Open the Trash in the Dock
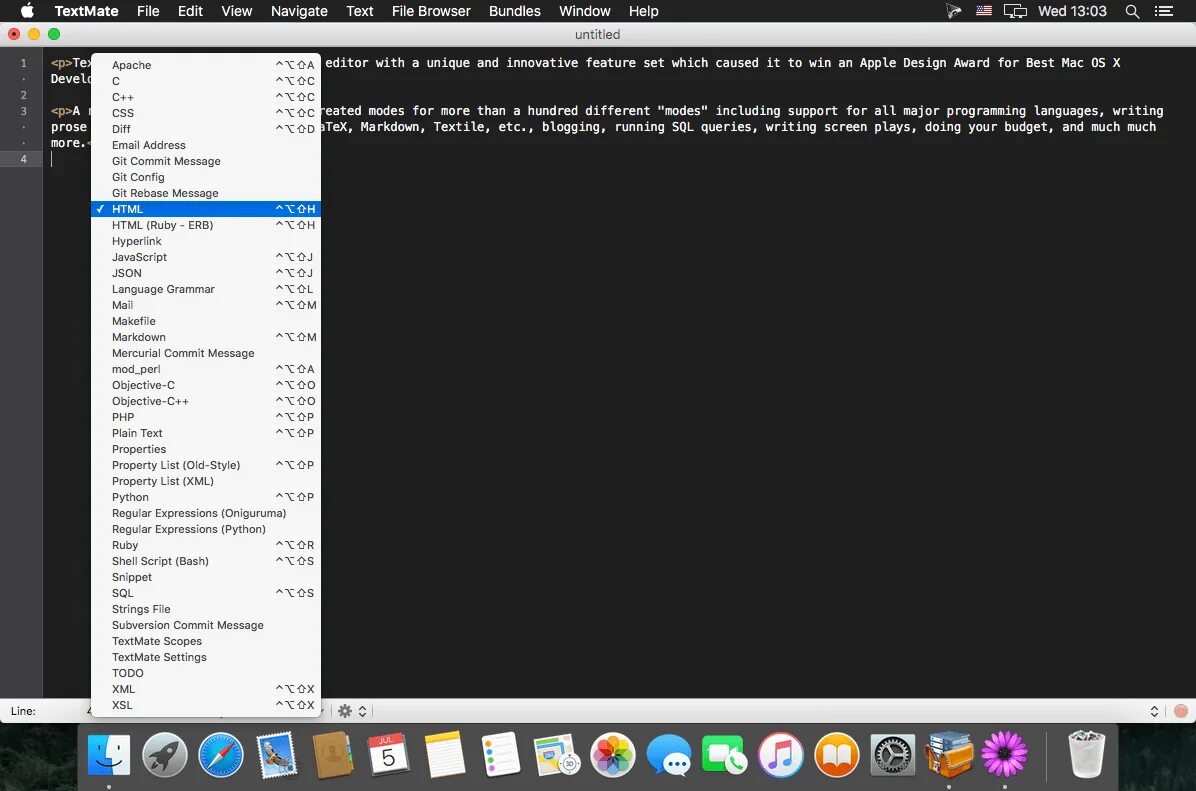This screenshot has height=791, width=1196. point(1086,754)
